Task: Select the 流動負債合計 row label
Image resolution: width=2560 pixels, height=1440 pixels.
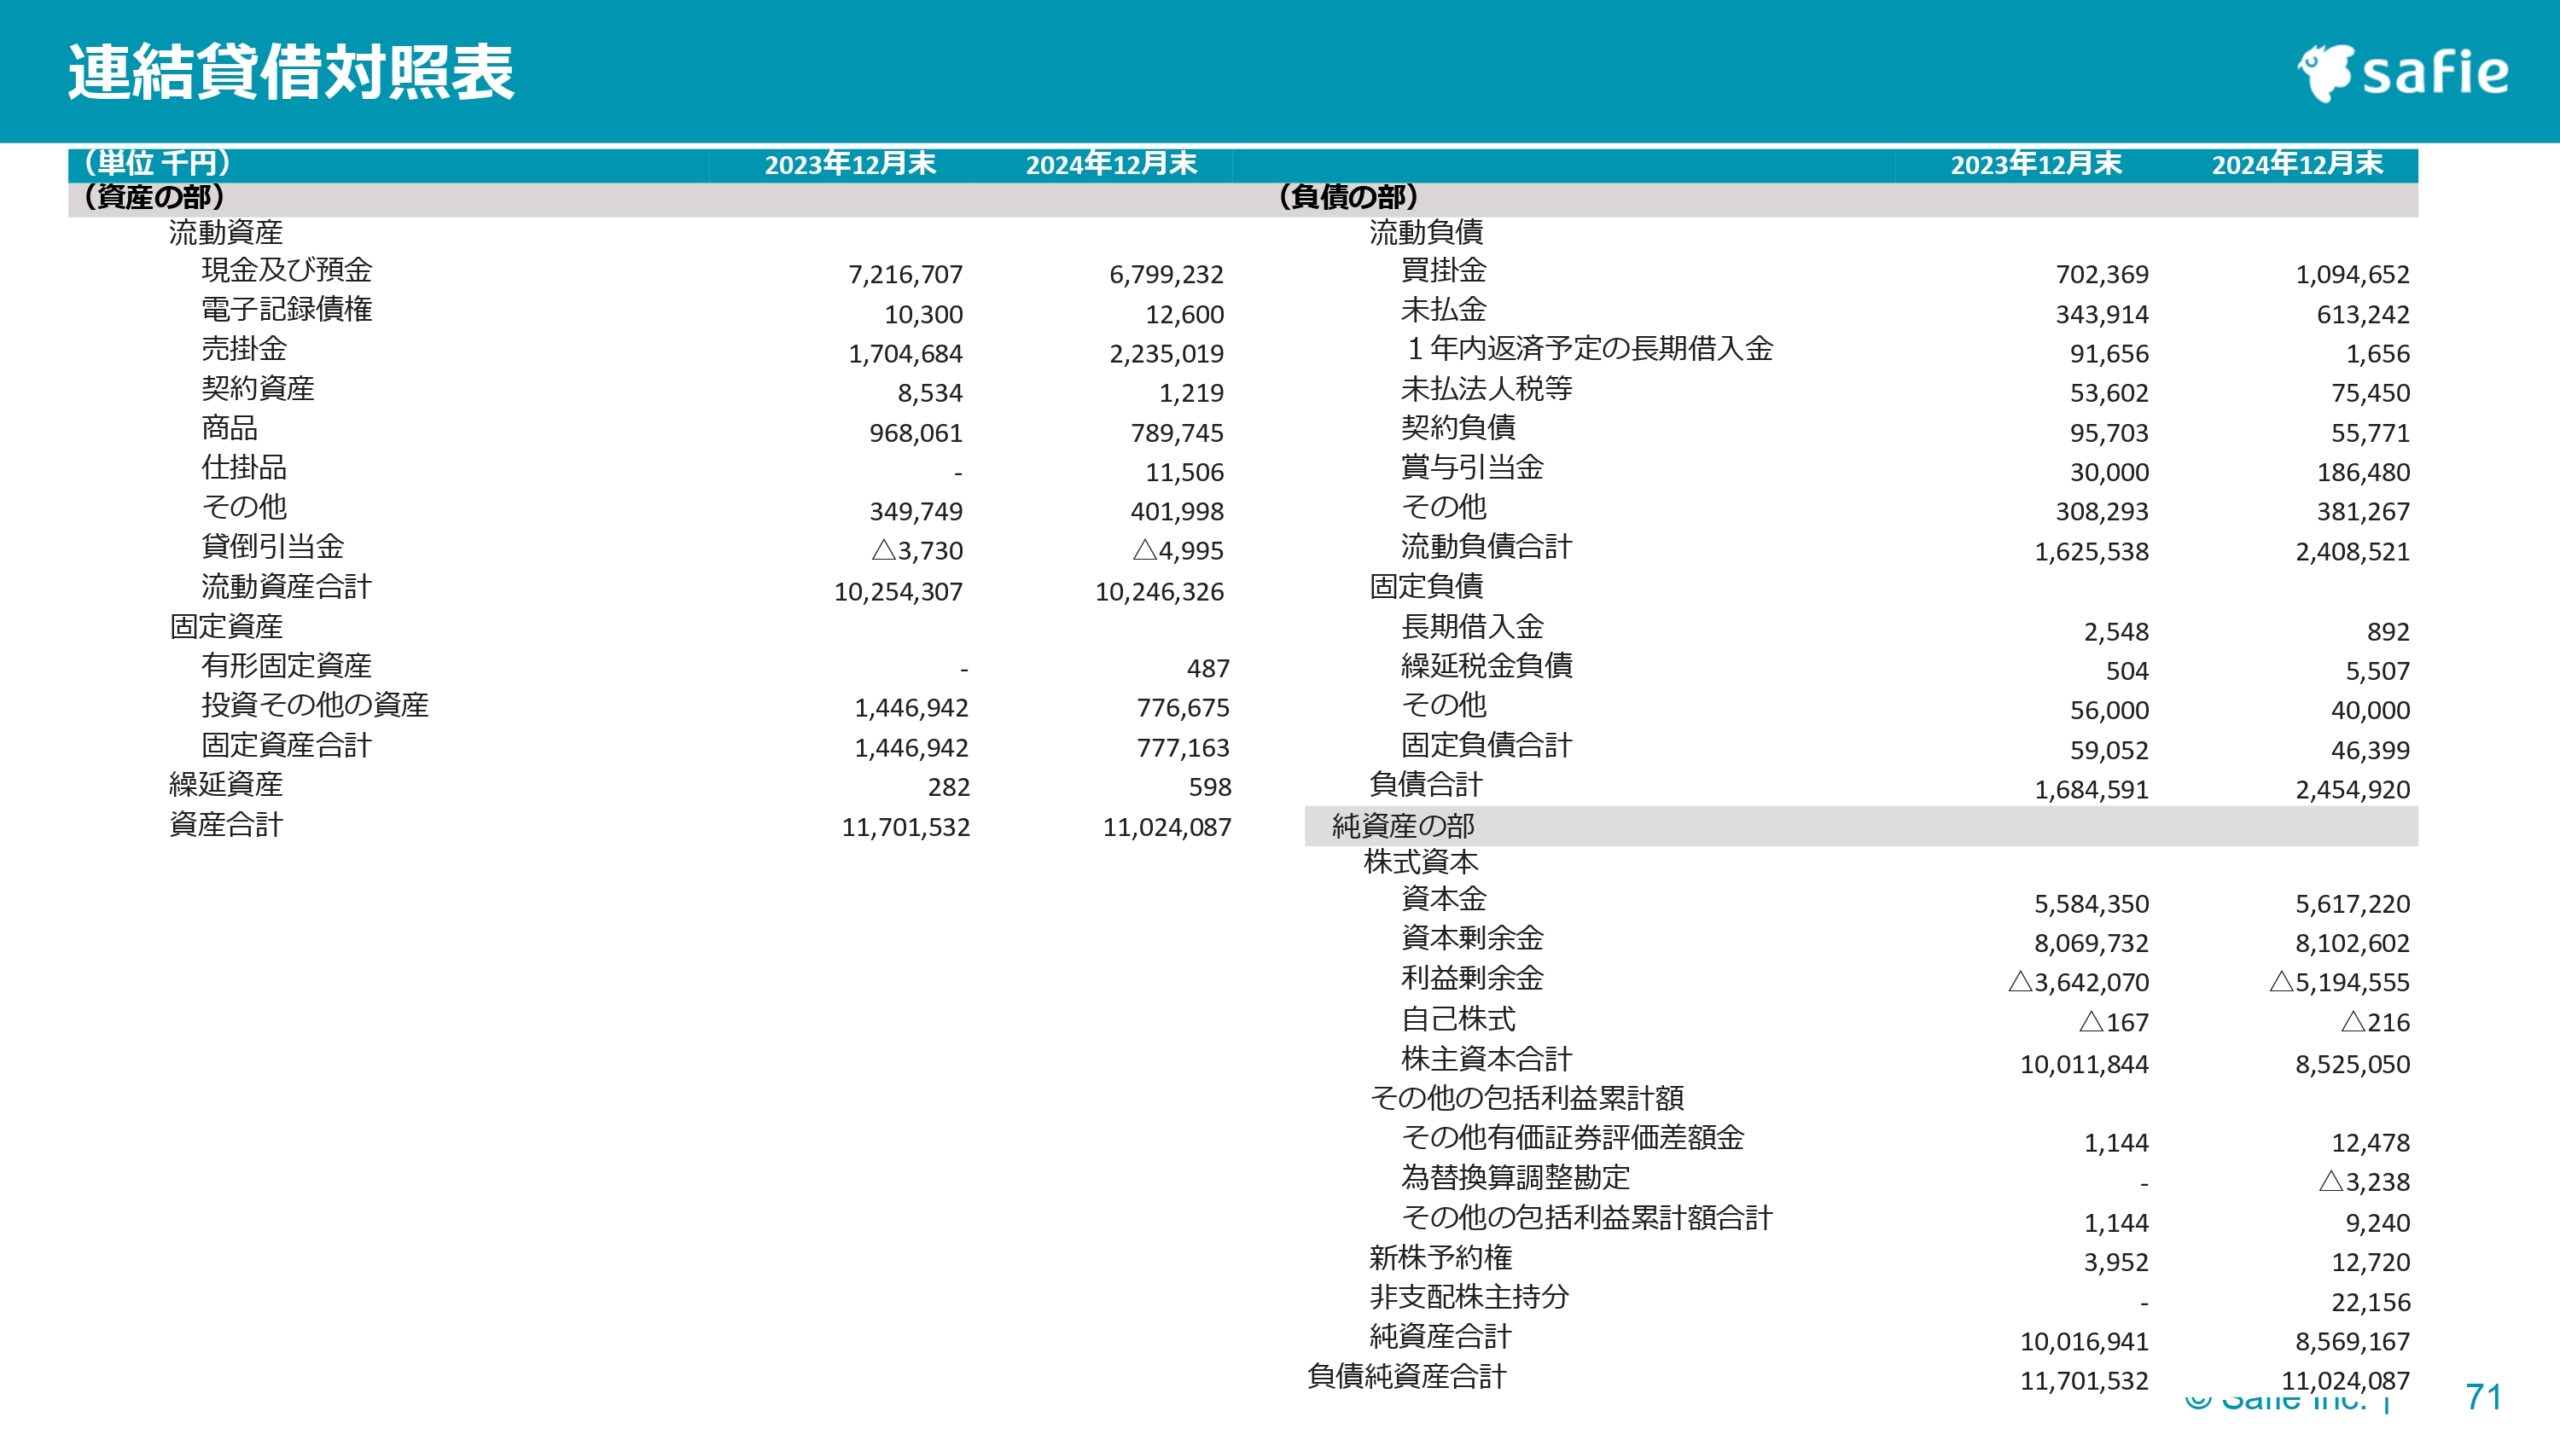Action: (x=1486, y=547)
